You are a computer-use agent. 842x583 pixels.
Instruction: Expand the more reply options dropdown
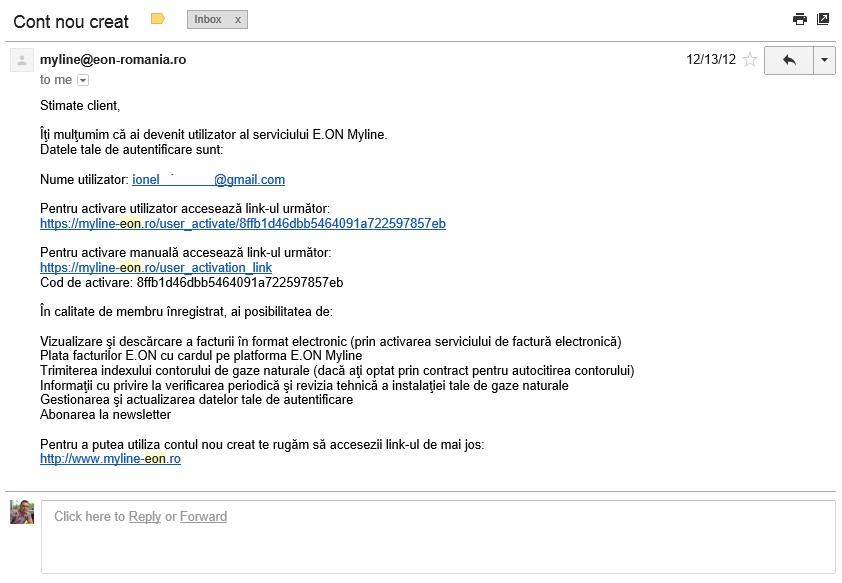pyautogui.click(x=824, y=60)
